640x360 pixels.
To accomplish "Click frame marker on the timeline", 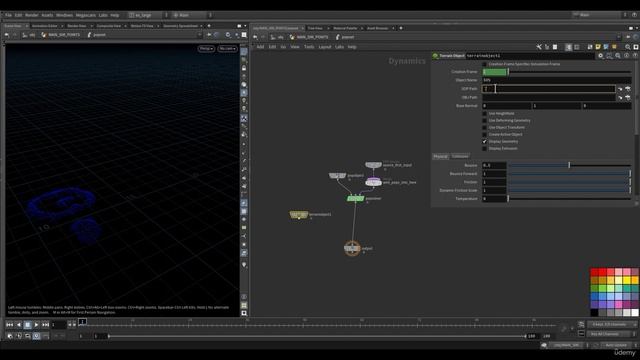I will [x=82, y=322].
